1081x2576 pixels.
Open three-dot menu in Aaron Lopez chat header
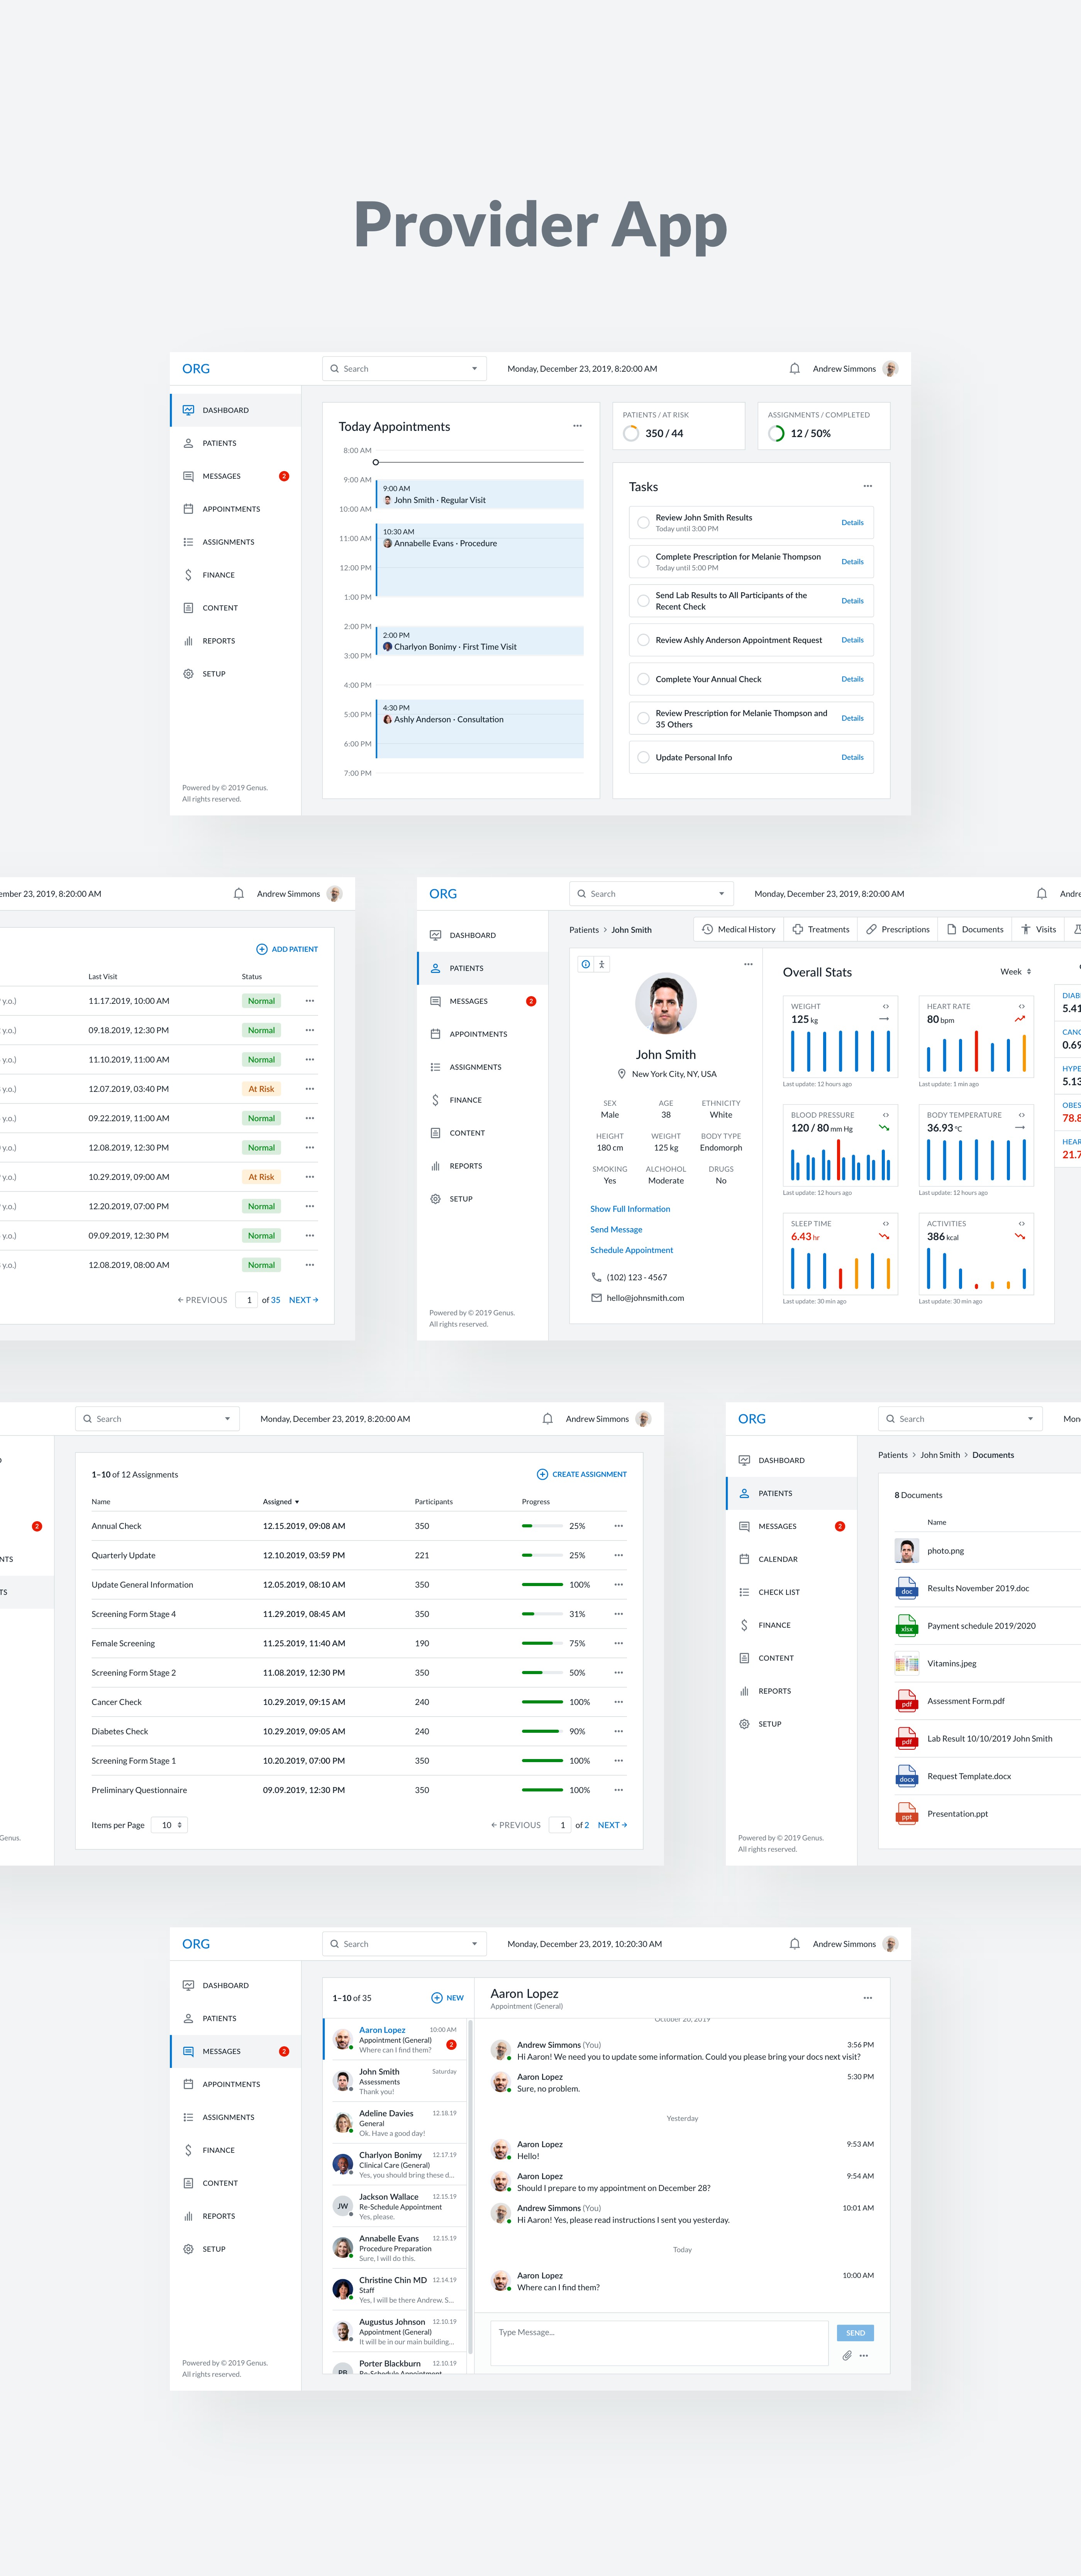[x=867, y=1998]
